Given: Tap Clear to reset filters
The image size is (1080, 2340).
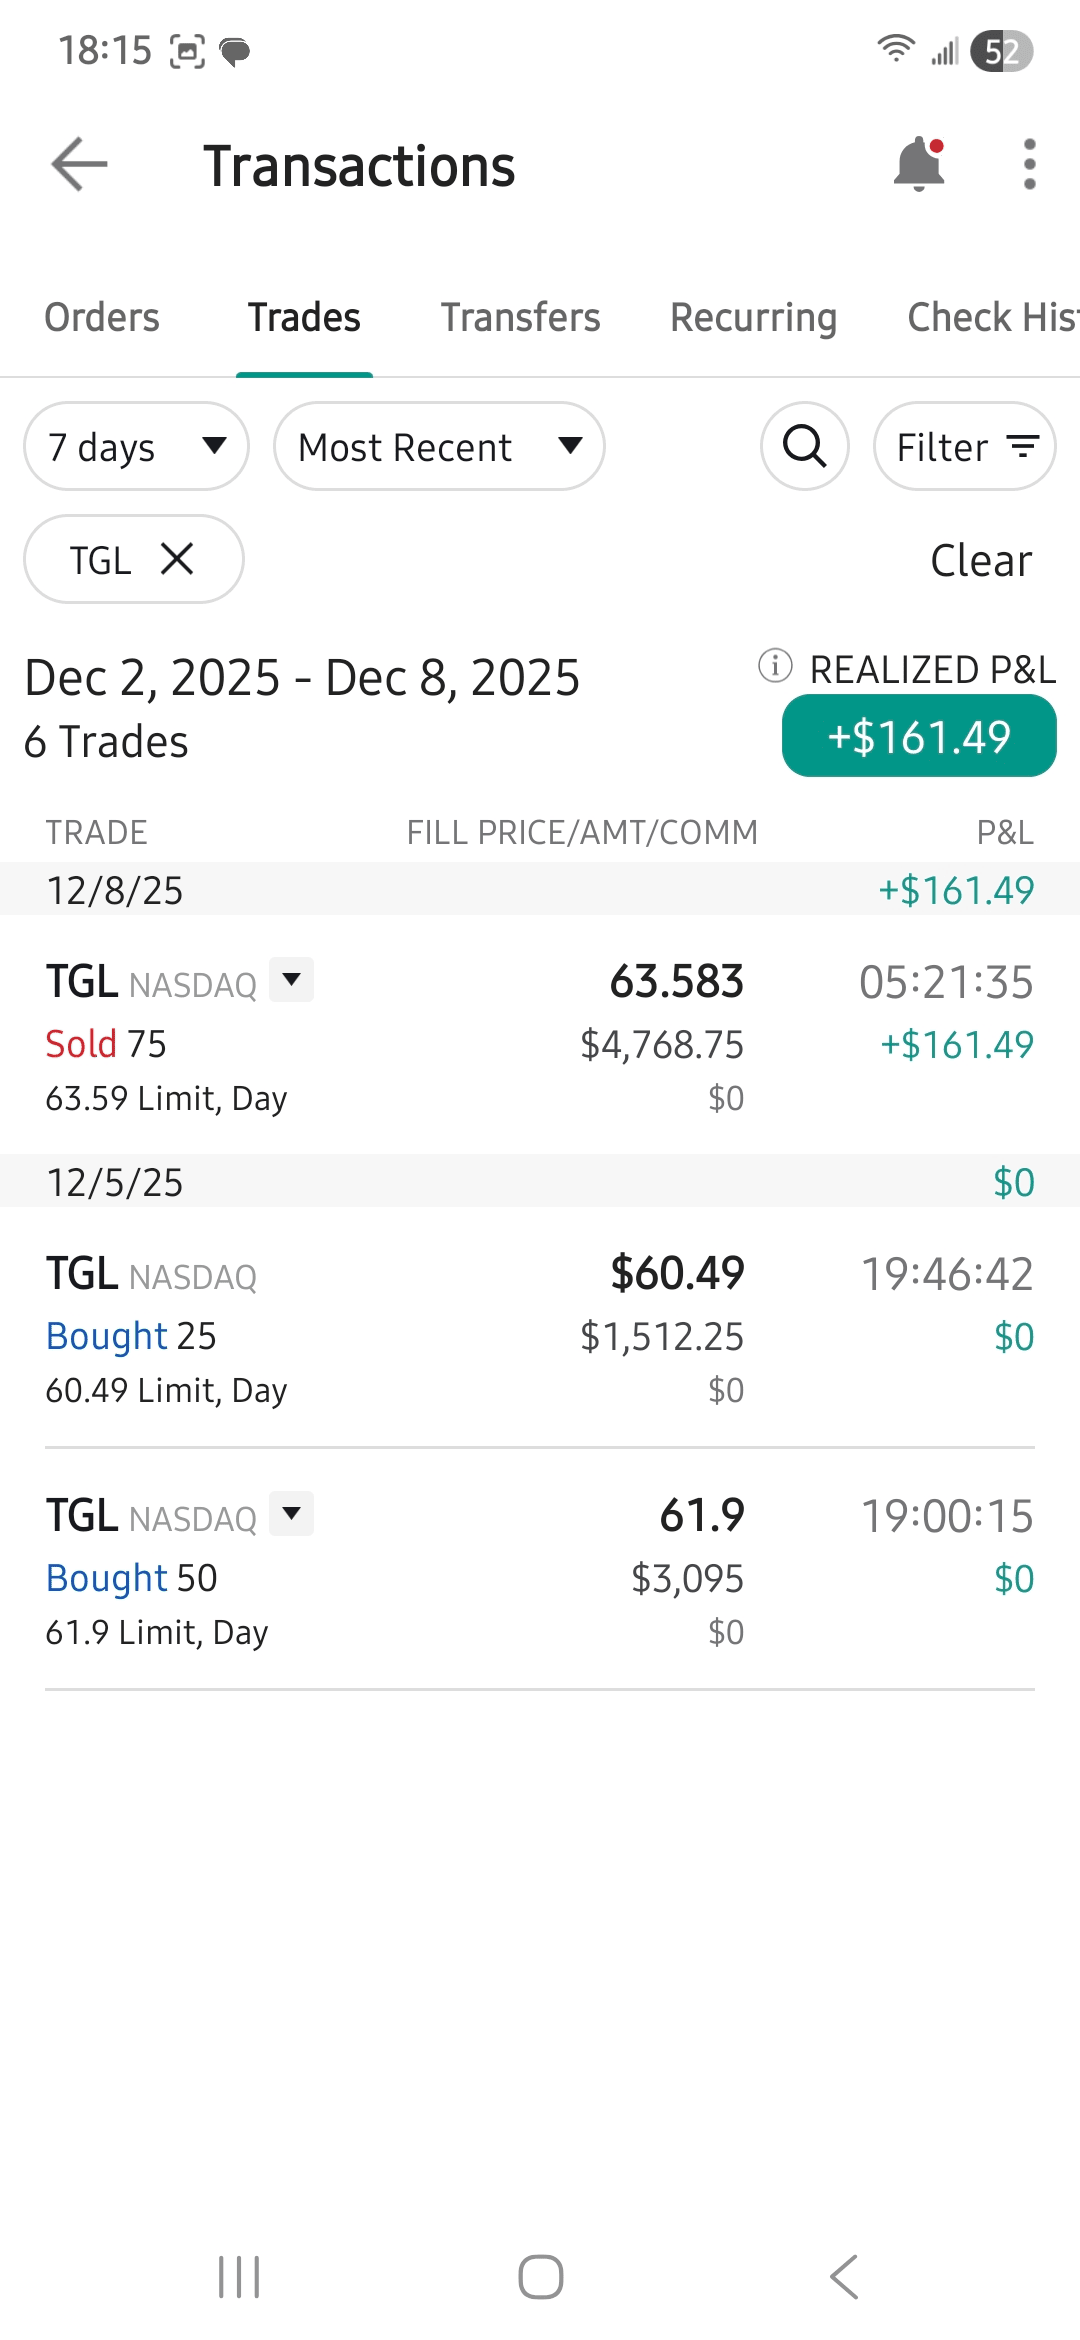Looking at the screenshot, I should coord(981,561).
